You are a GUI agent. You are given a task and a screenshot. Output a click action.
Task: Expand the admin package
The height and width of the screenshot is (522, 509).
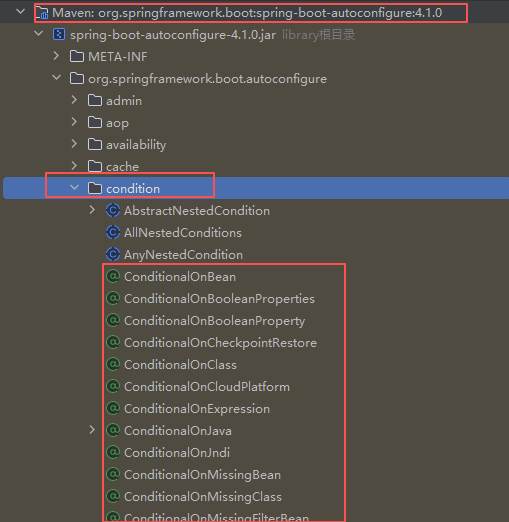tap(74, 100)
